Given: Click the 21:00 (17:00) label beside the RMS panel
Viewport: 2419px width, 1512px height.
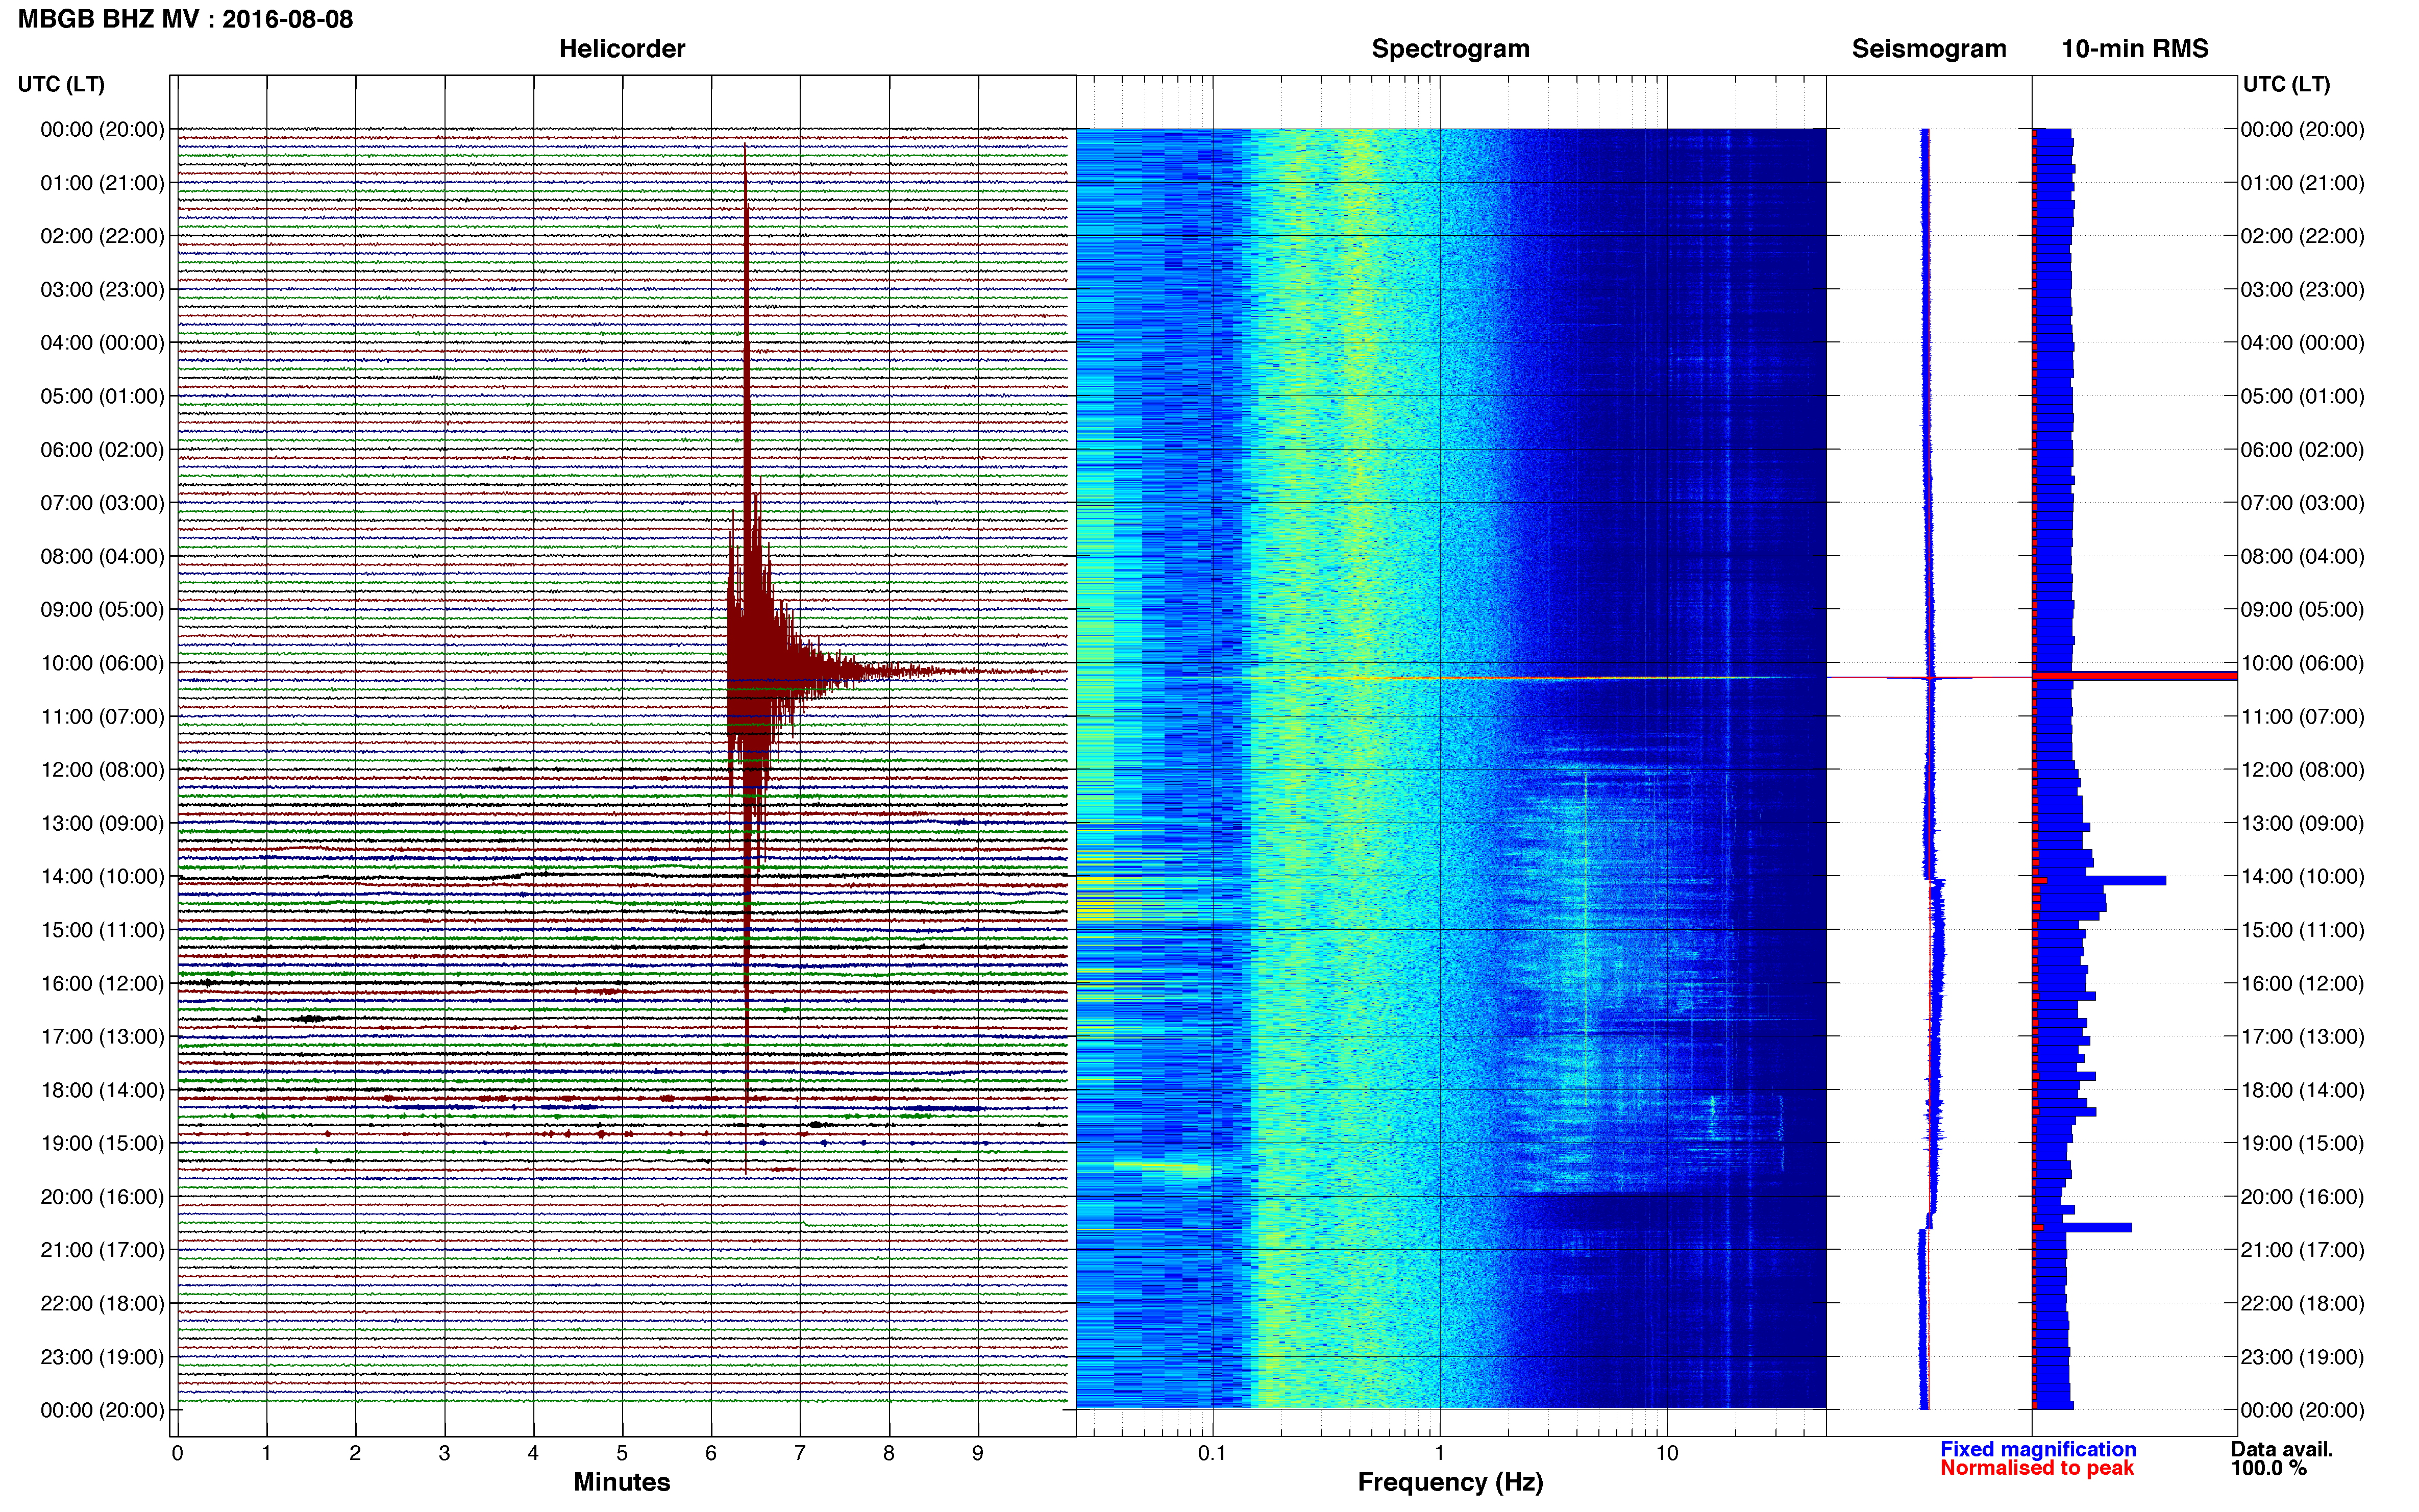Looking at the screenshot, I should (2302, 1250).
